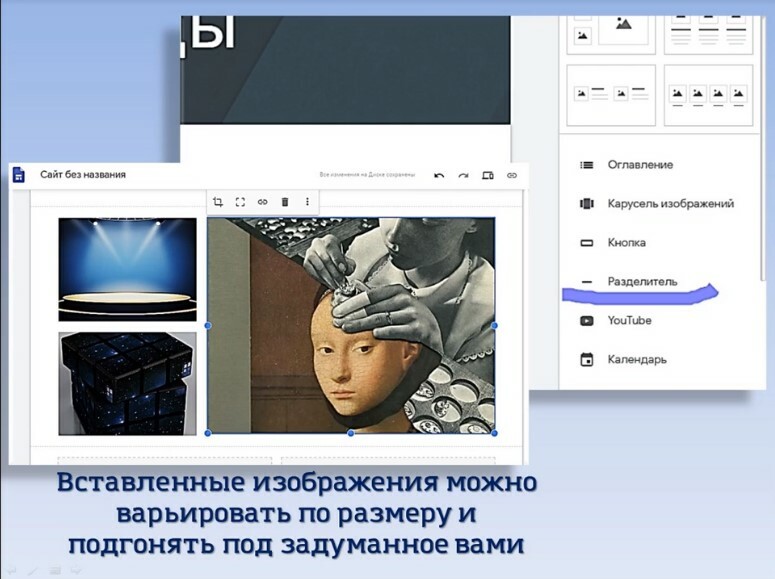Insert the Календарь element
The height and width of the screenshot is (579, 775).
(x=637, y=359)
